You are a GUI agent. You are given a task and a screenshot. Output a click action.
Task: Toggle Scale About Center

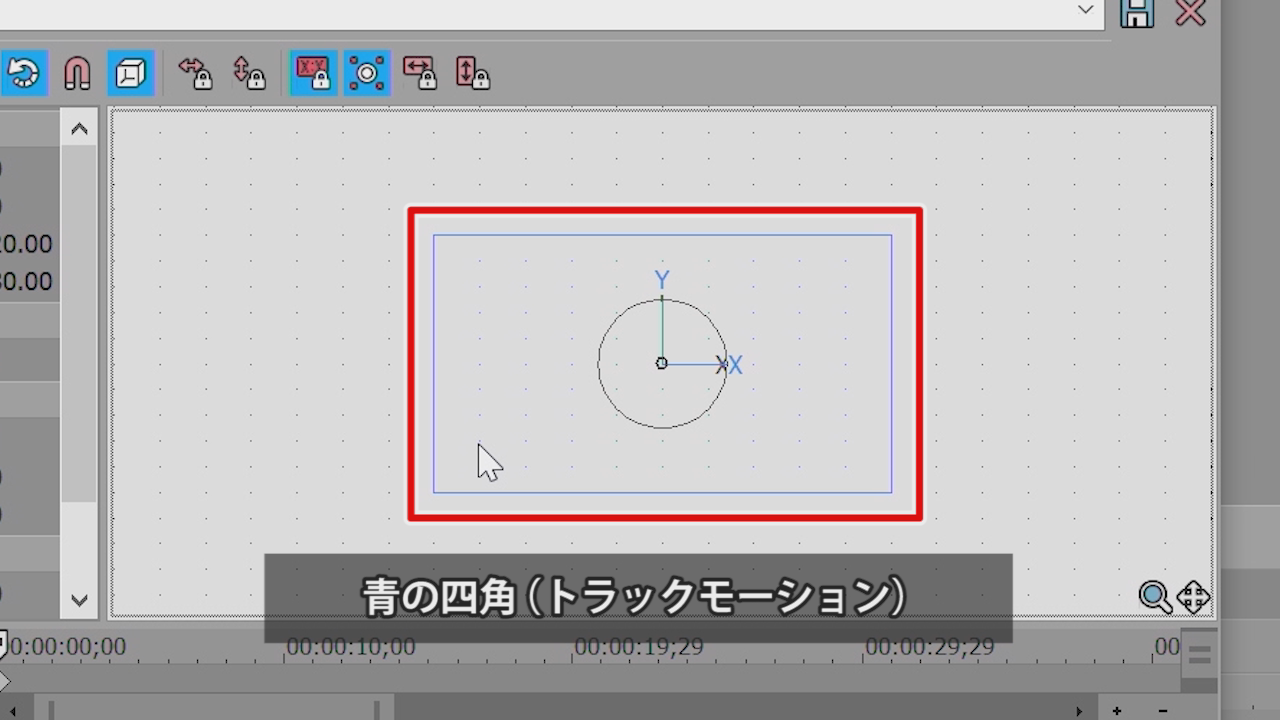[366, 73]
